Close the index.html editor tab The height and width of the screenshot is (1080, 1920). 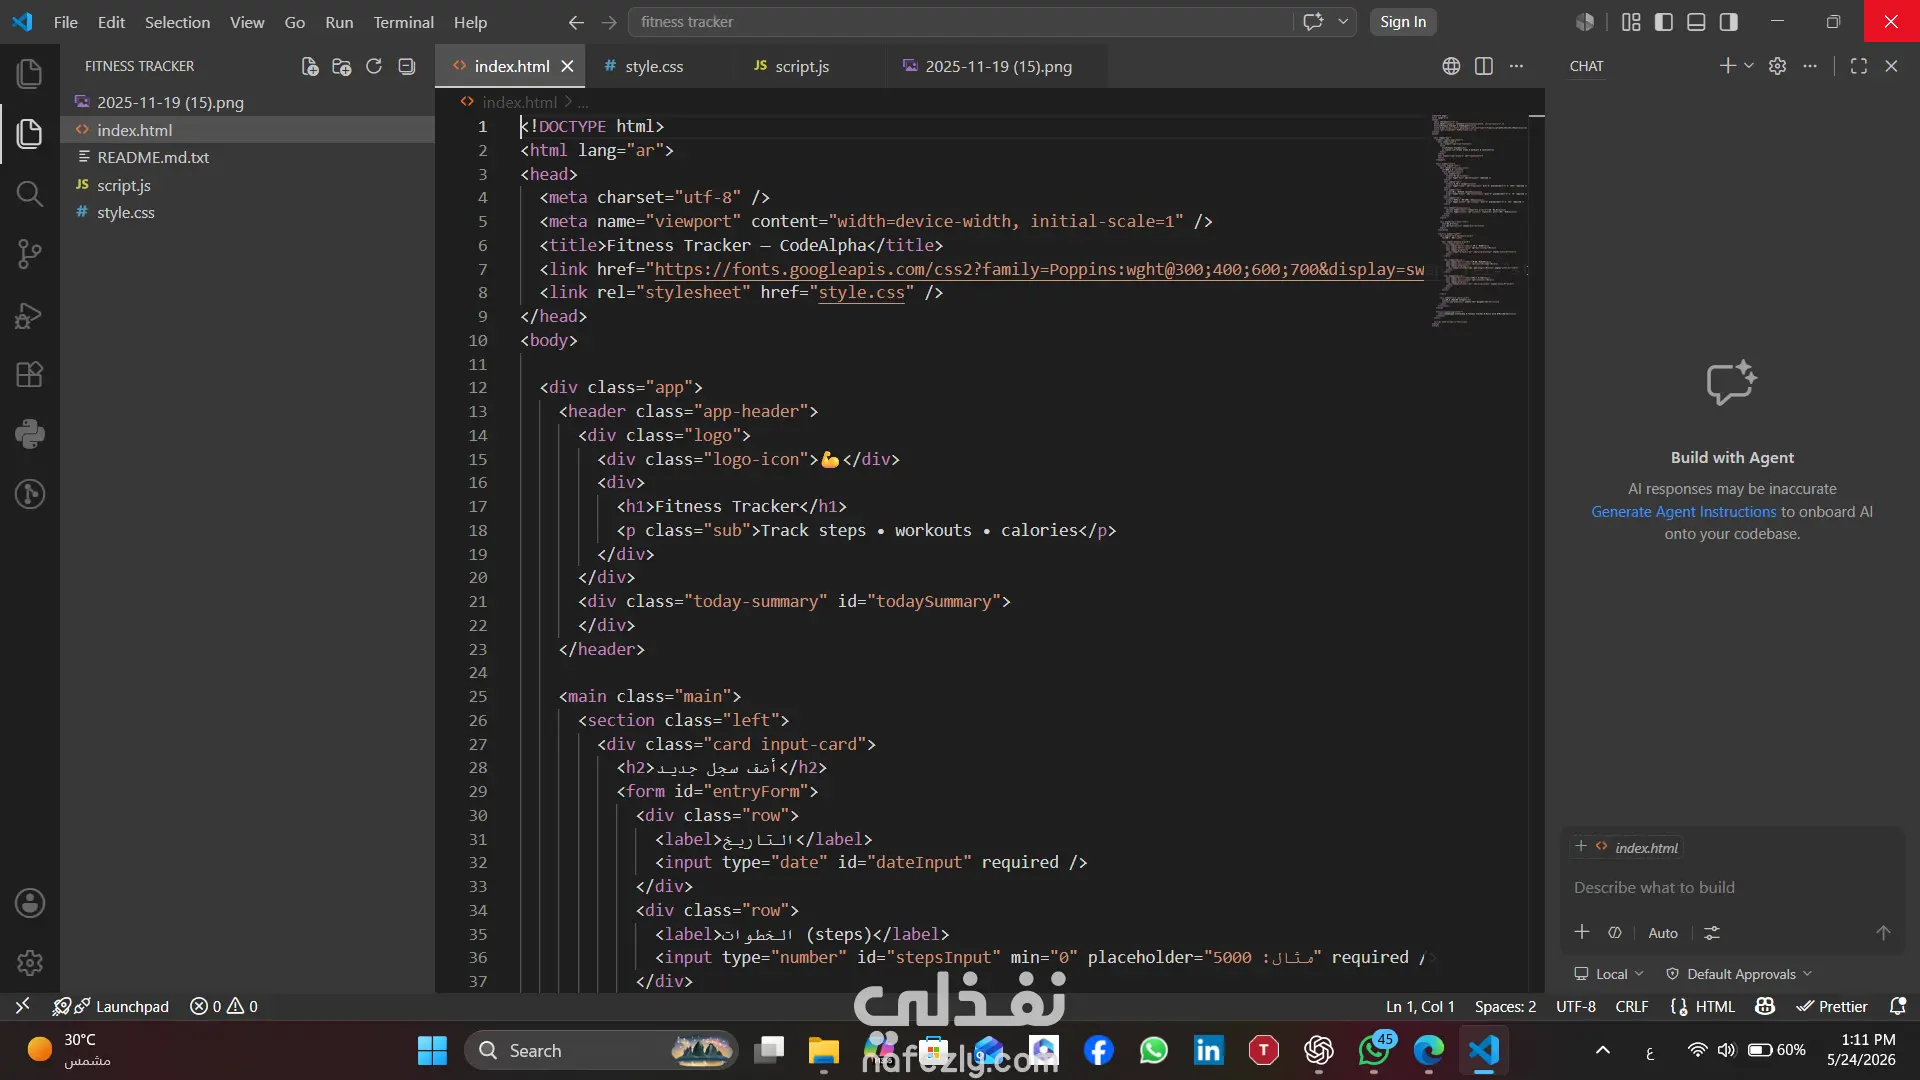coord(567,66)
